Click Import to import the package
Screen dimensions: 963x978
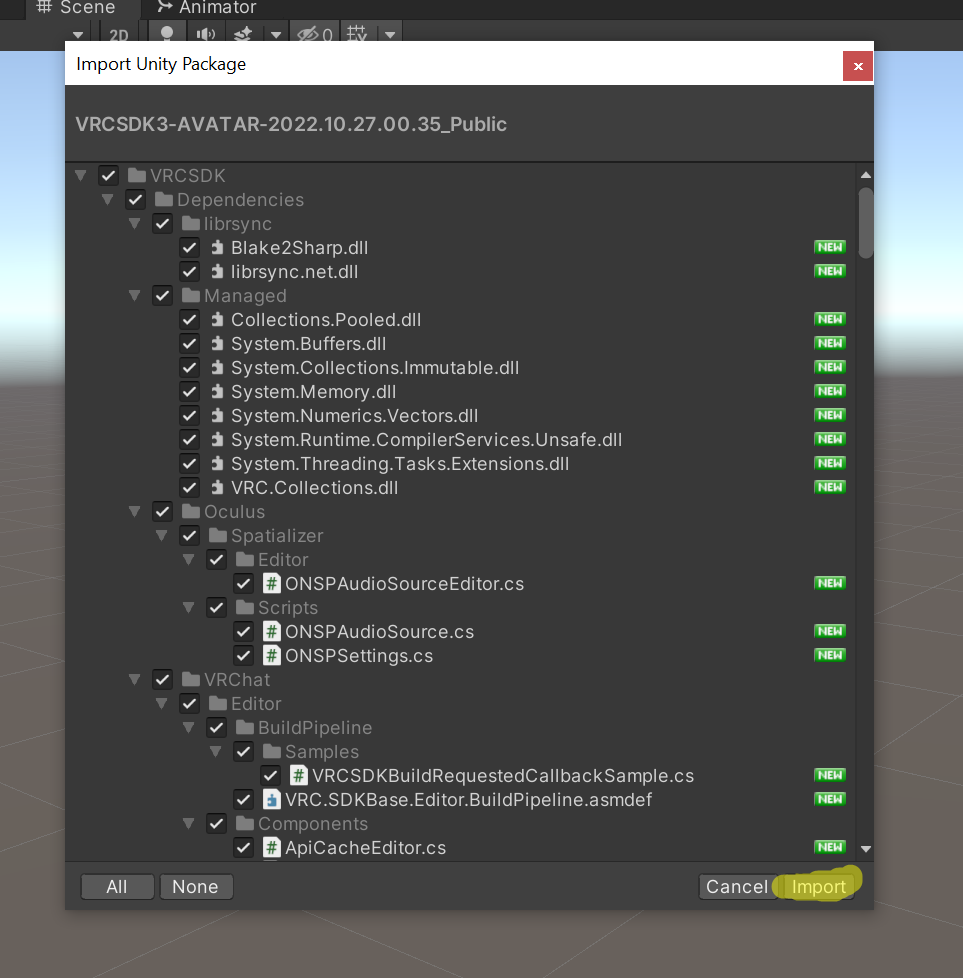click(x=818, y=886)
